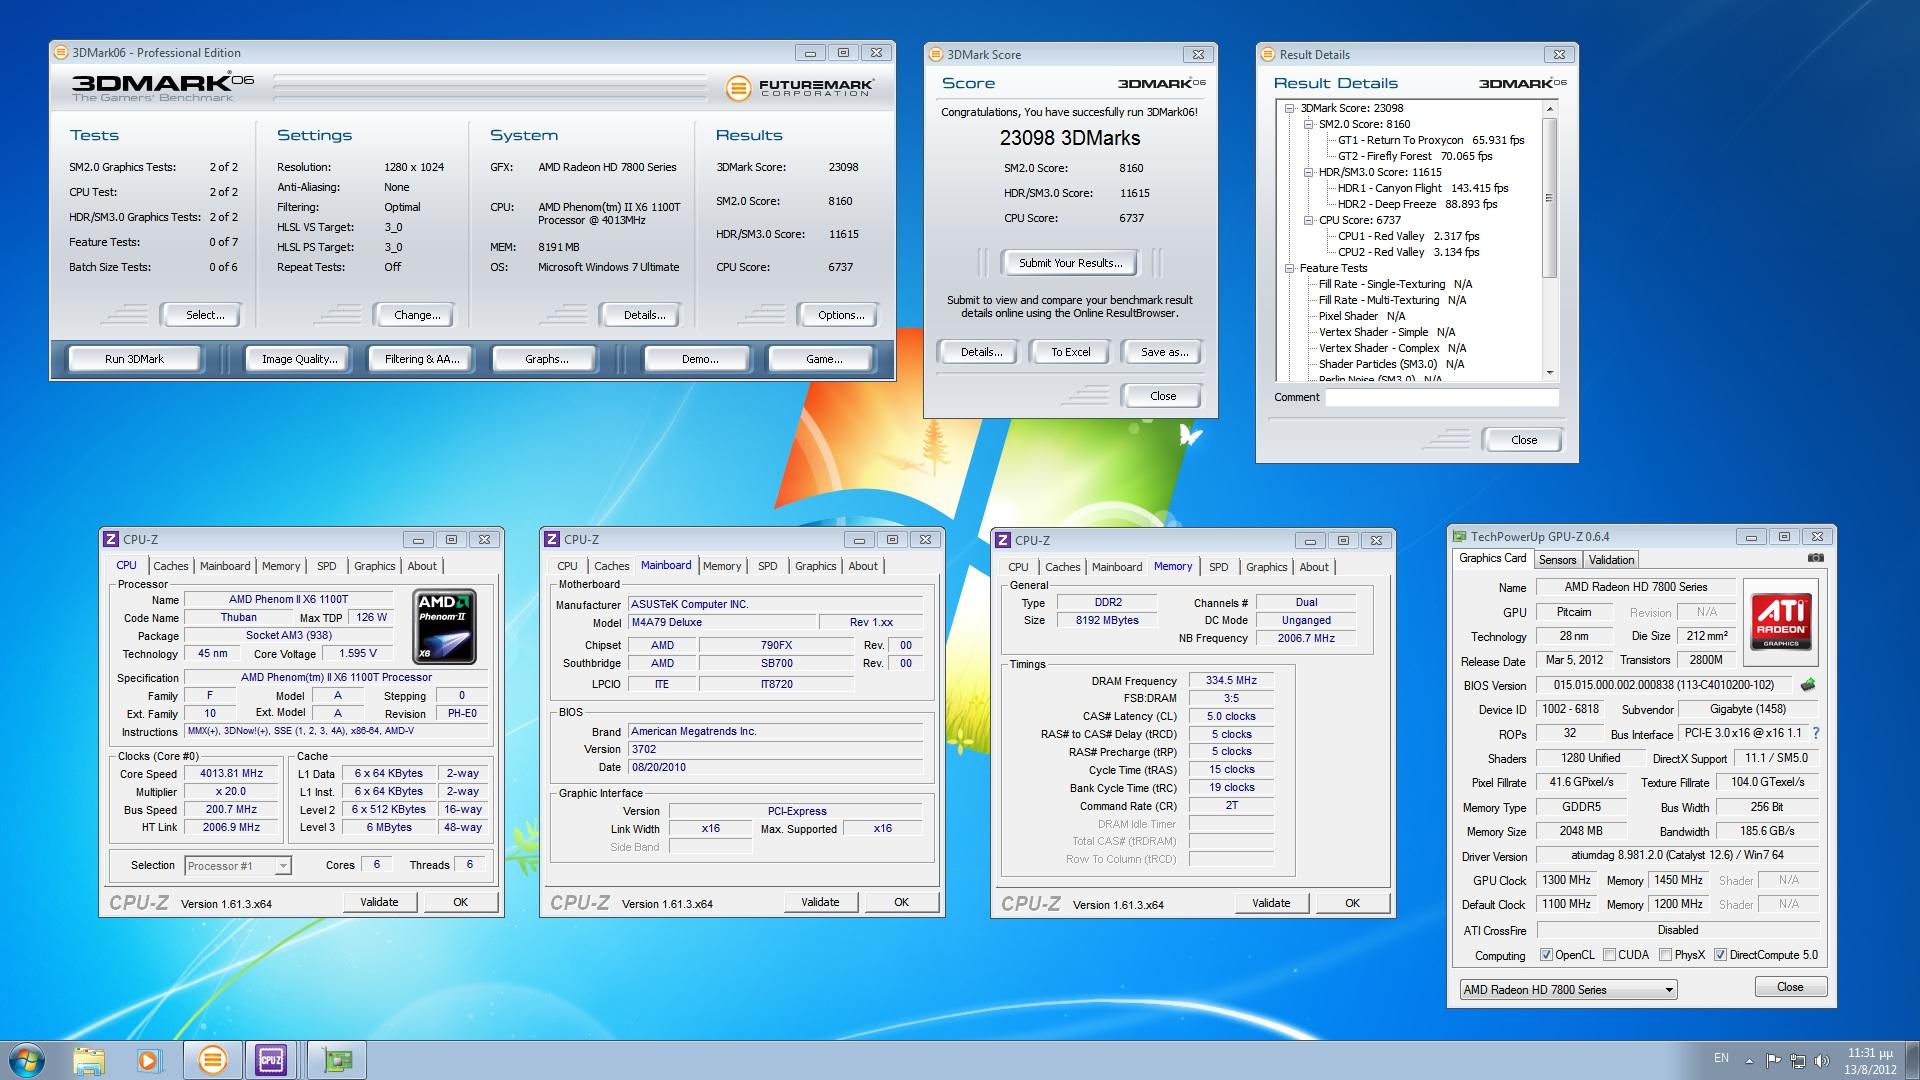1920x1080 pixels.
Task: Select the GPU-Z taskbar icon
Action: point(336,1060)
